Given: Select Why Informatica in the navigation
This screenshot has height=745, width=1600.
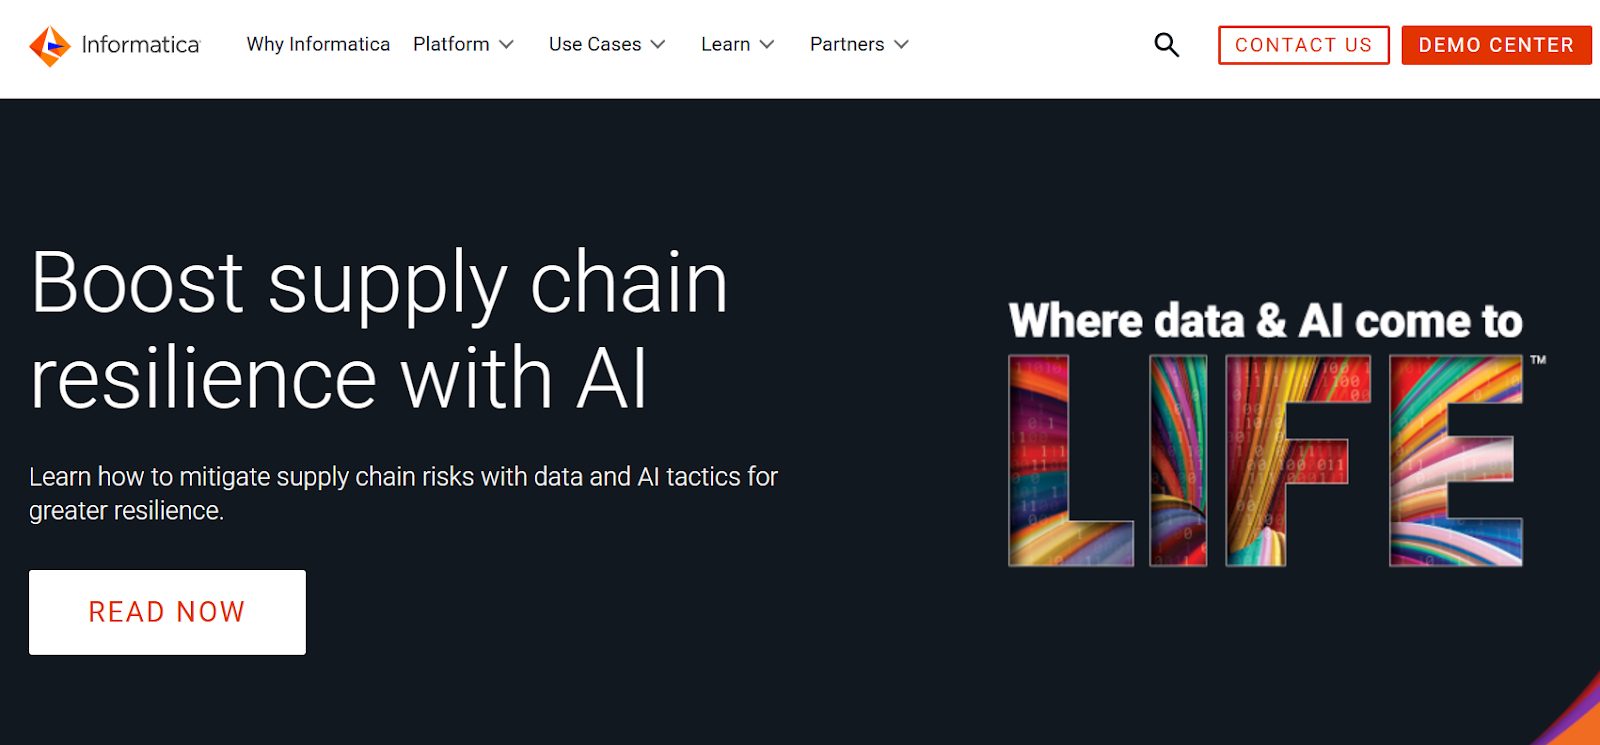Looking at the screenshot, I should pyautogui.click(x=318, y=44).
